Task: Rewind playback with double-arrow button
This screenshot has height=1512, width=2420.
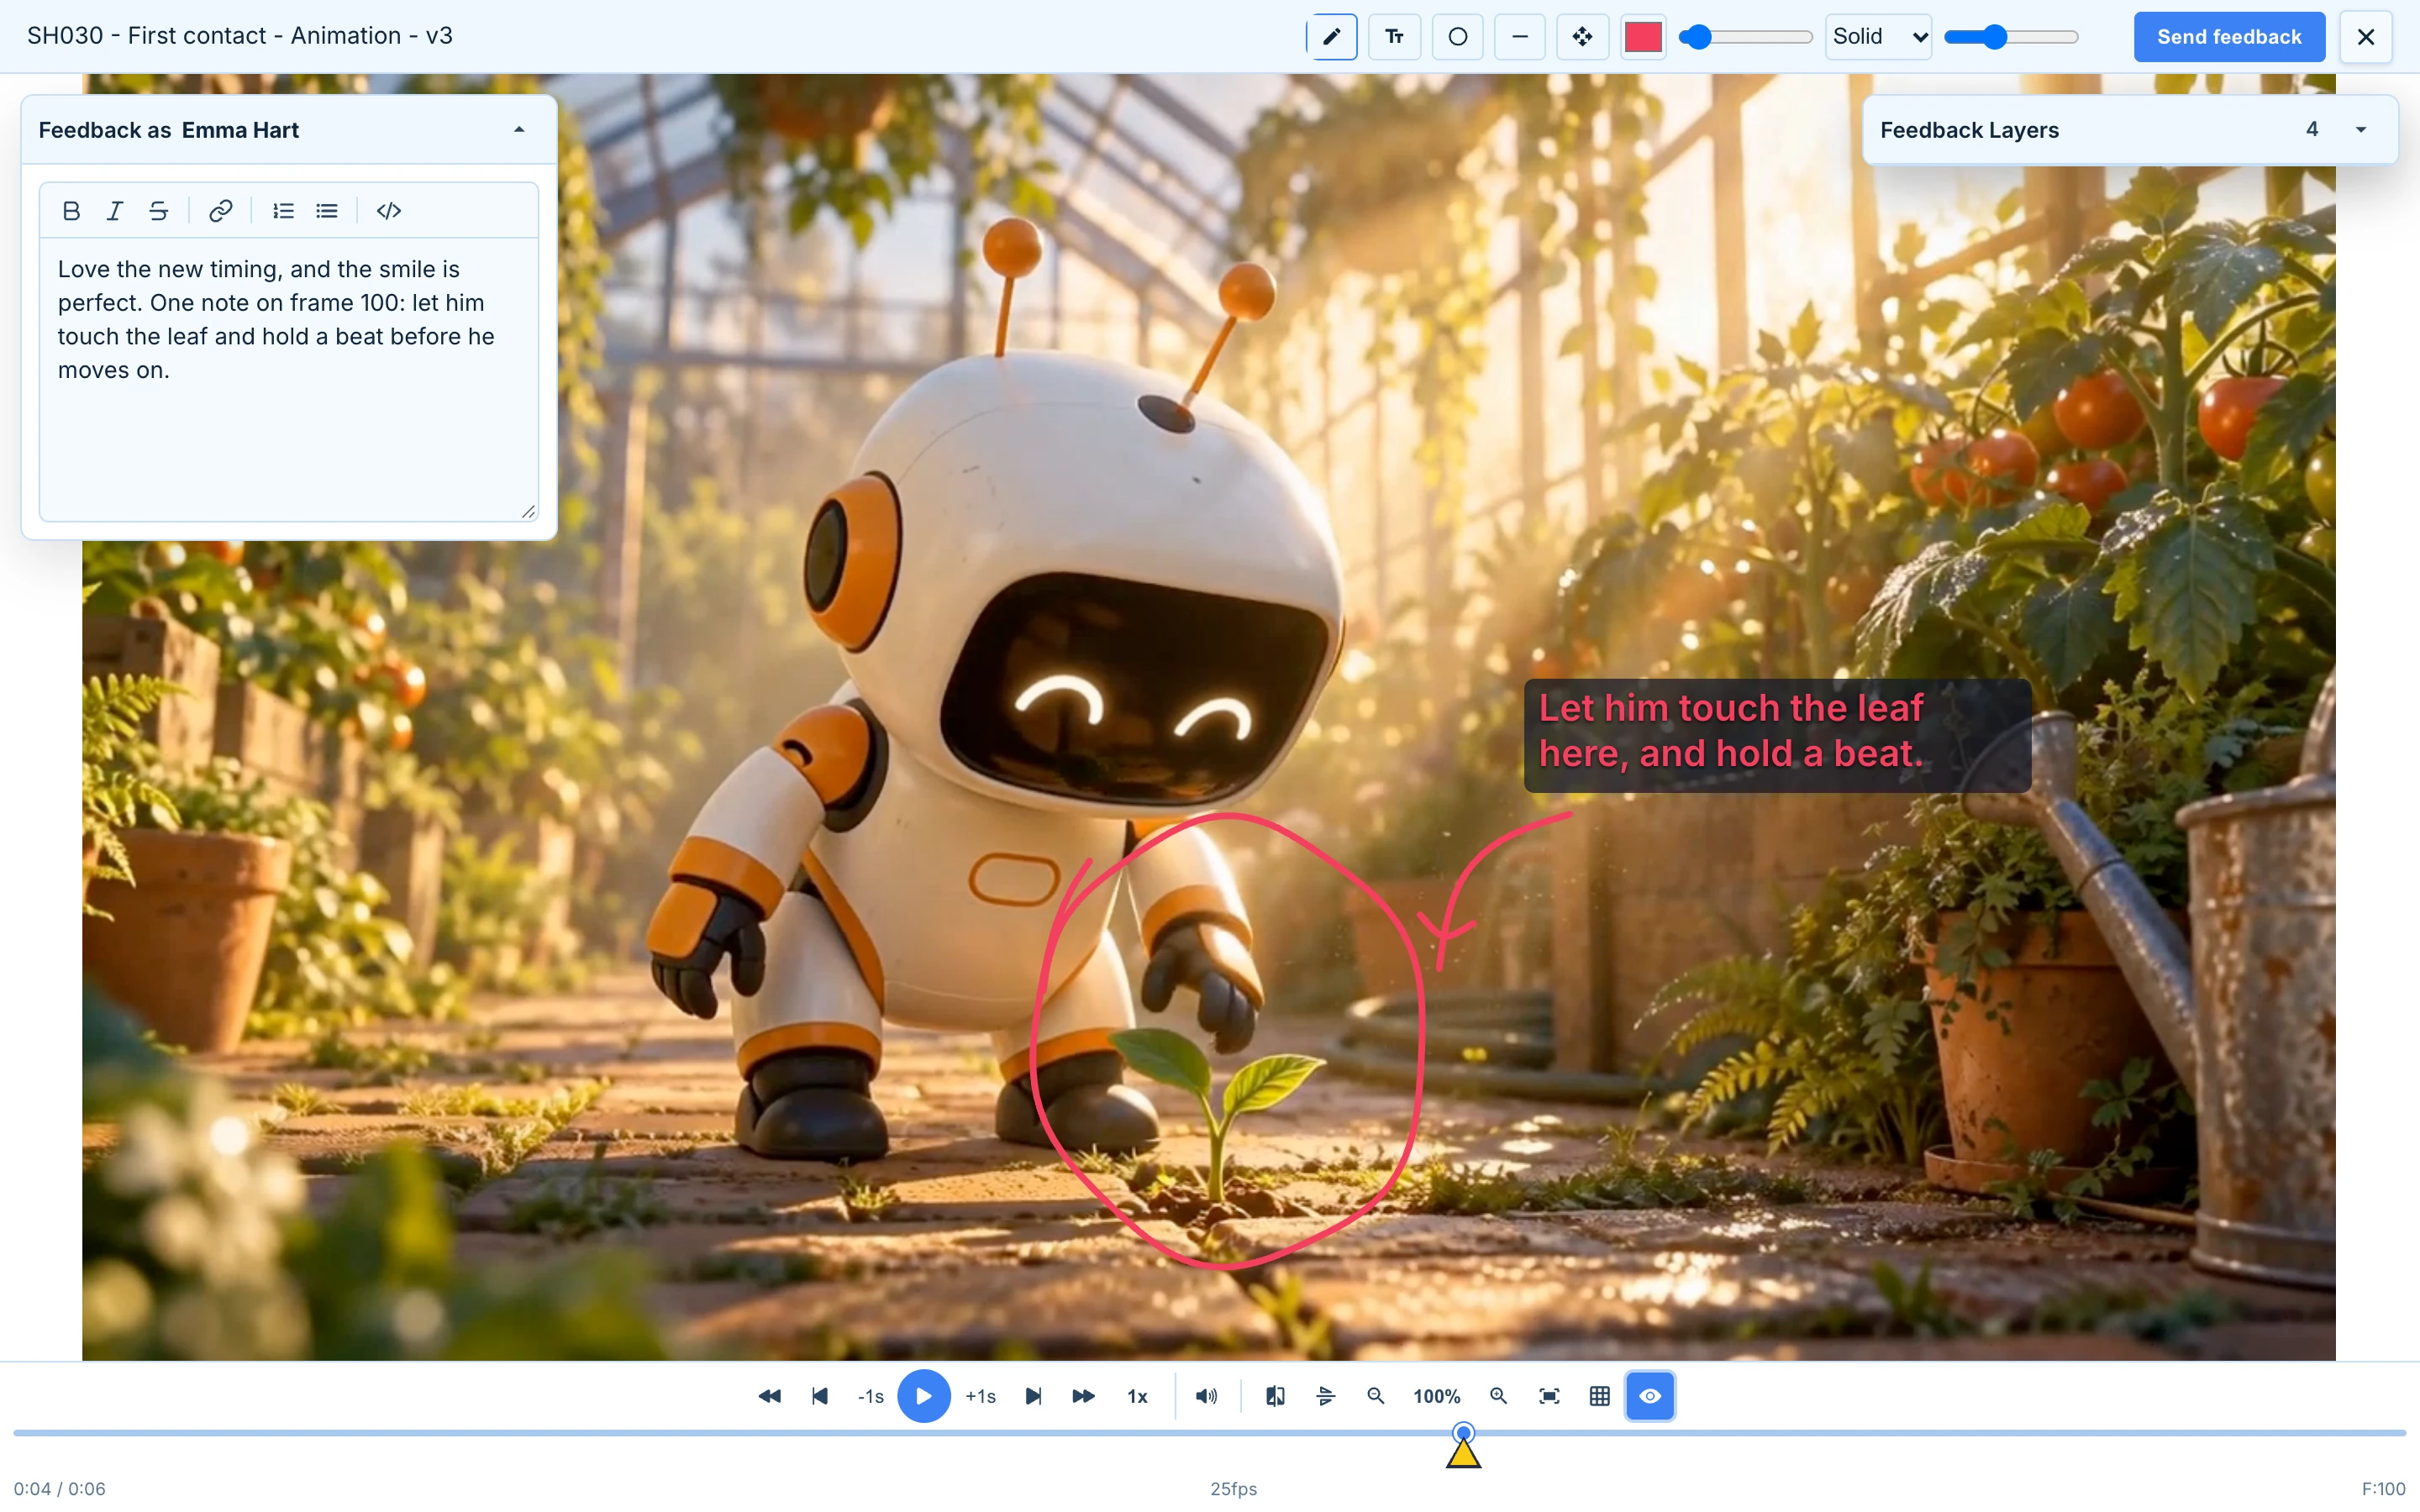Action: coord(769,1396)
